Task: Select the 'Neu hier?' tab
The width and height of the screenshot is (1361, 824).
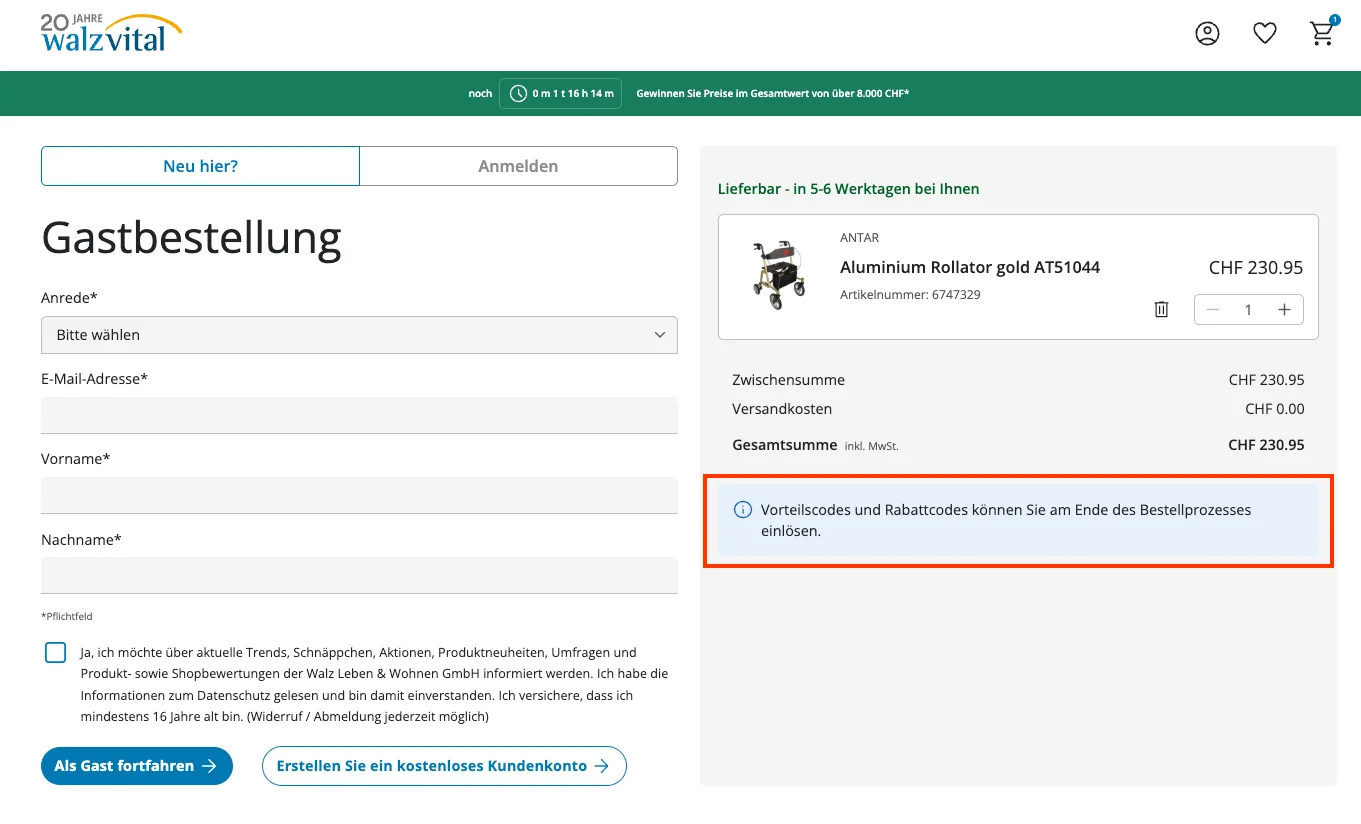Action: (x=199, y=165)
